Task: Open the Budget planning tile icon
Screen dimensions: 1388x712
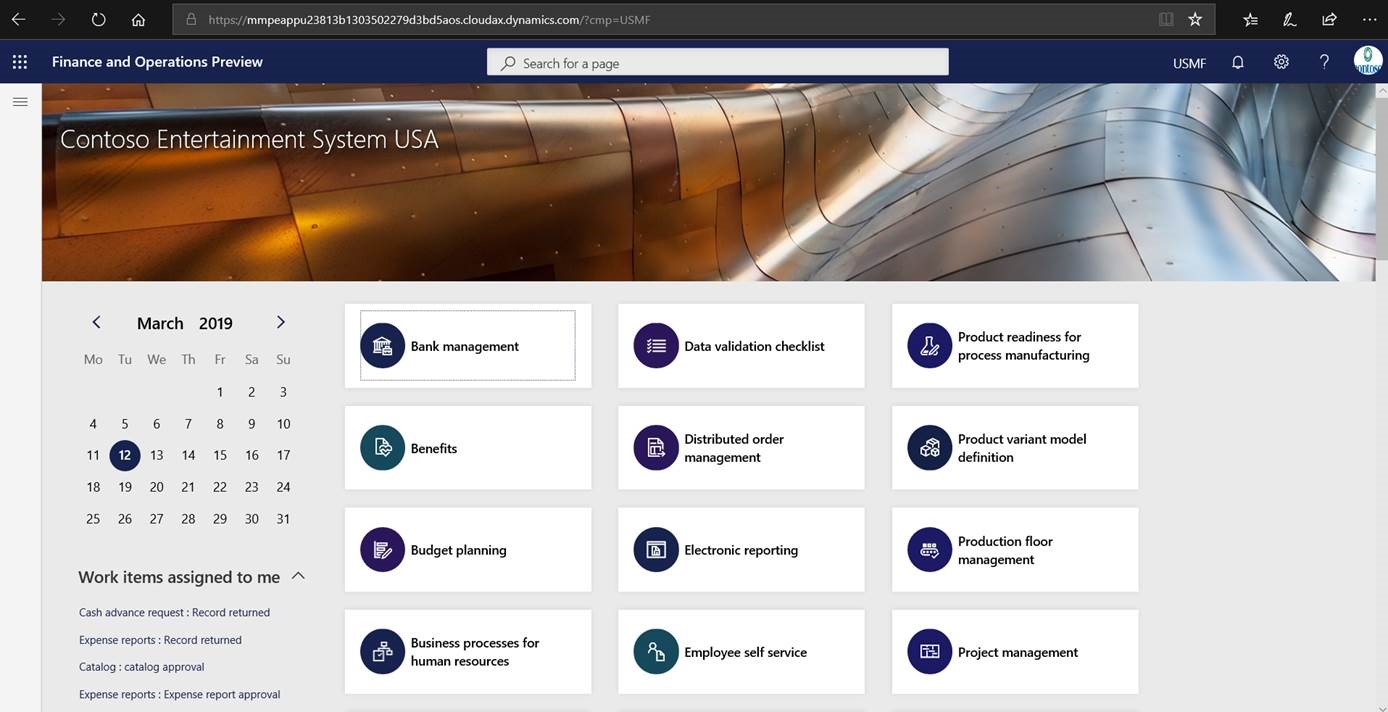Action: tap(382, 550)
